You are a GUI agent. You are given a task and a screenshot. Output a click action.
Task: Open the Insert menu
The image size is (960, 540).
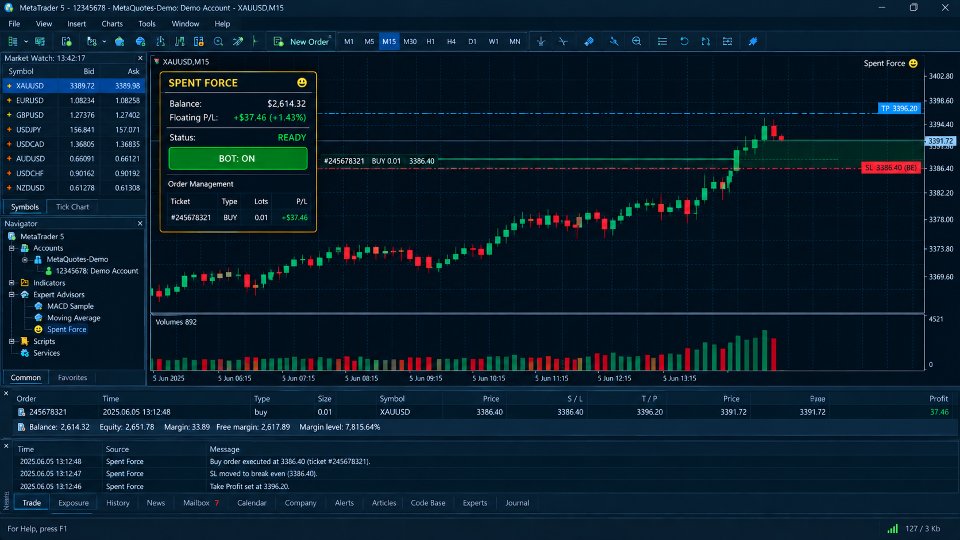(x=77, y=24)
